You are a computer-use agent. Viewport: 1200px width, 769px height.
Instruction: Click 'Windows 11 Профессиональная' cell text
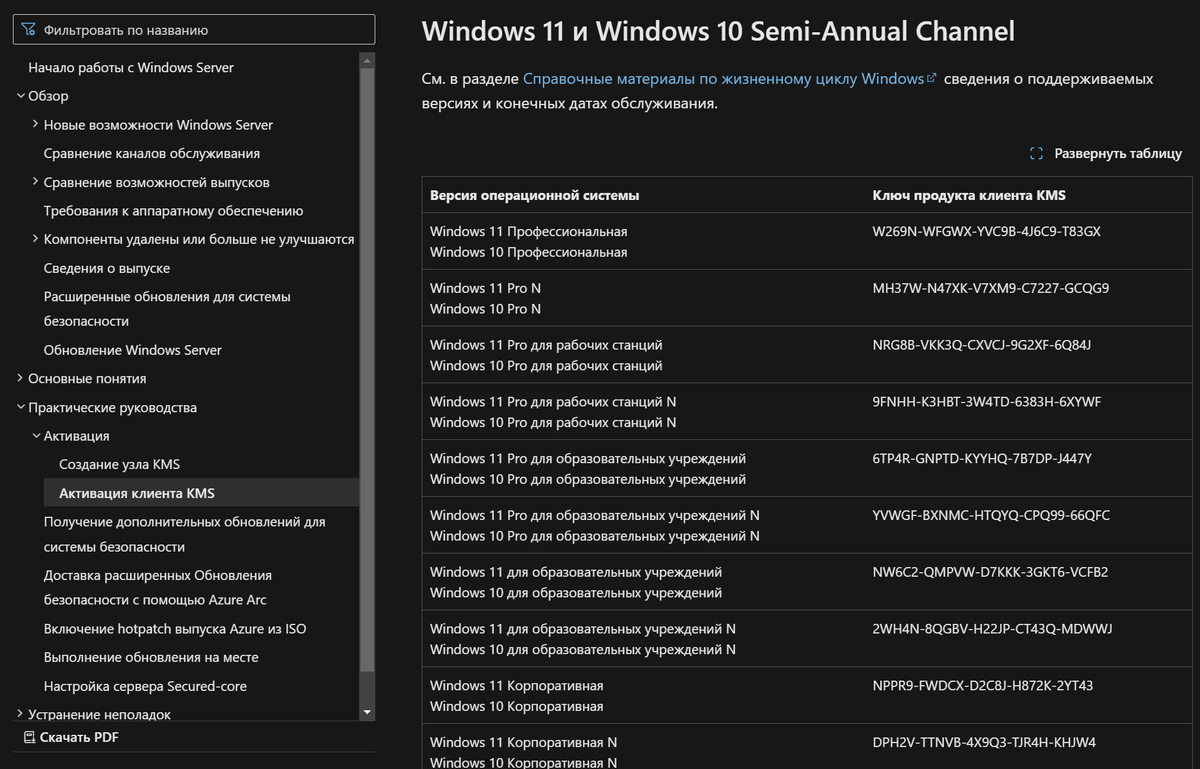[528, 231]
